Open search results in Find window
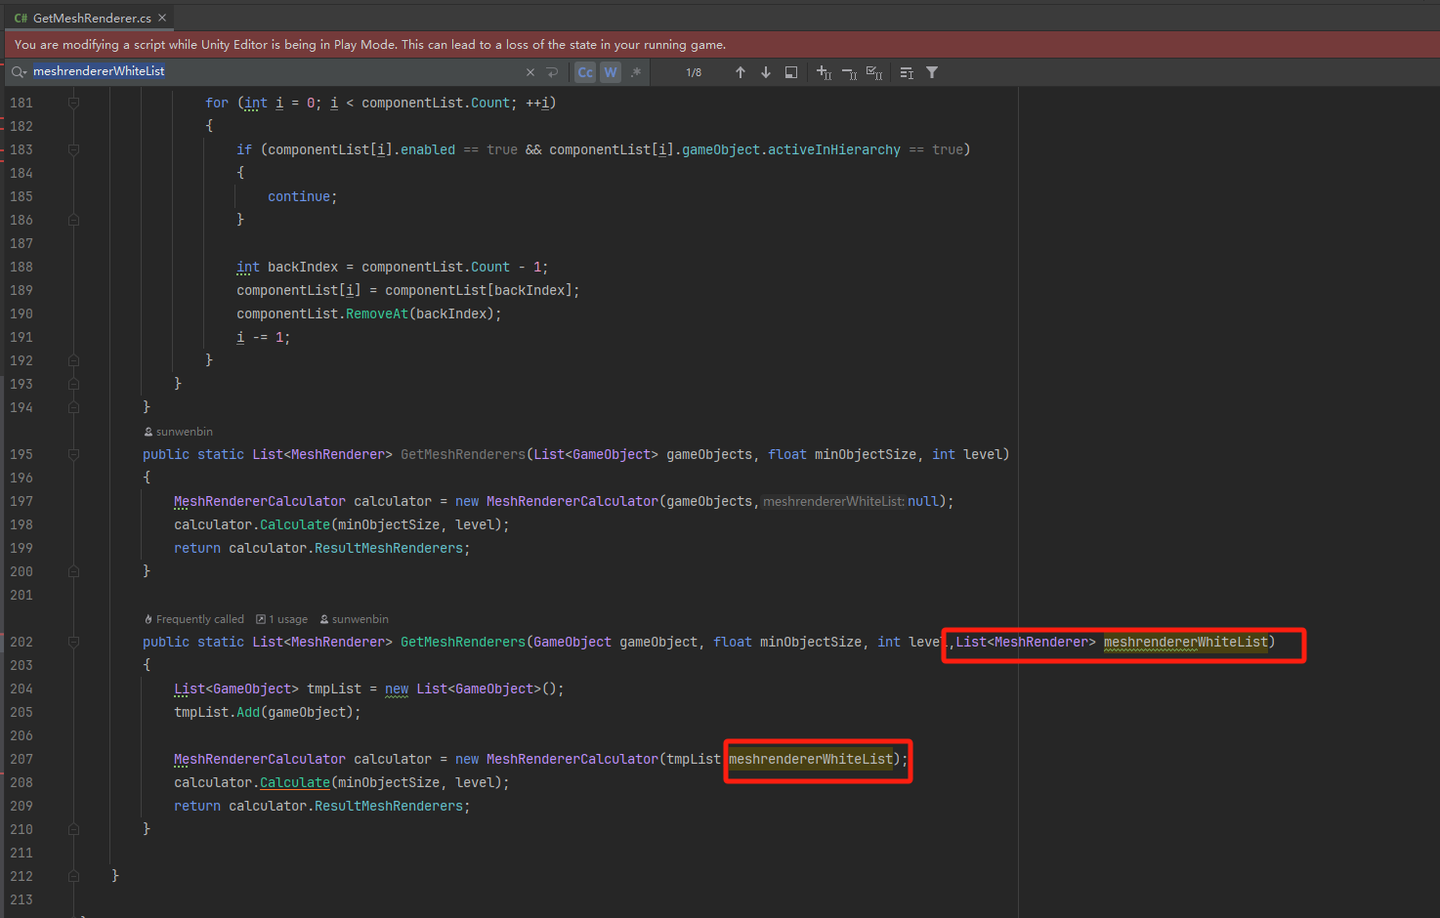The height and width of the screenshot is (918, 1440). [x=791, y=72]
